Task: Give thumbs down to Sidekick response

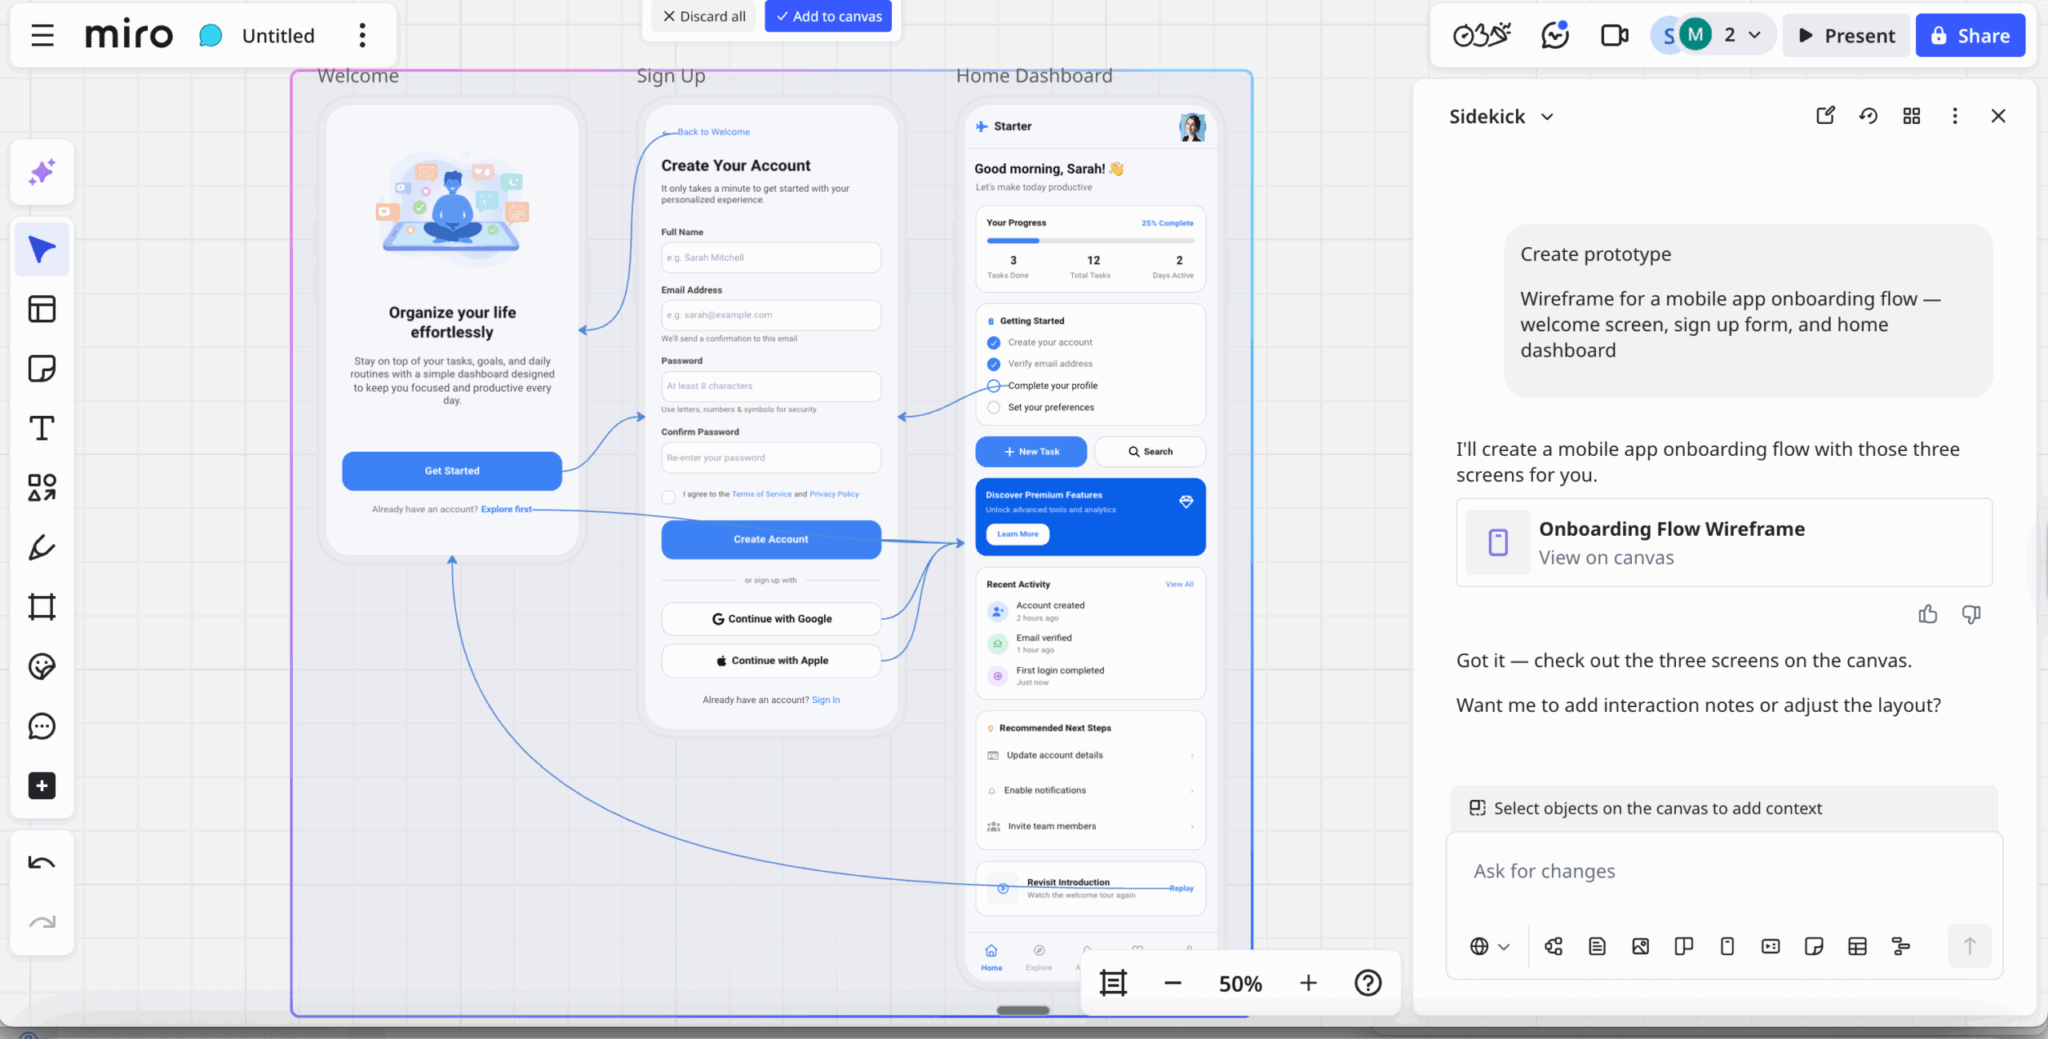Action: tap(1971, 614)
